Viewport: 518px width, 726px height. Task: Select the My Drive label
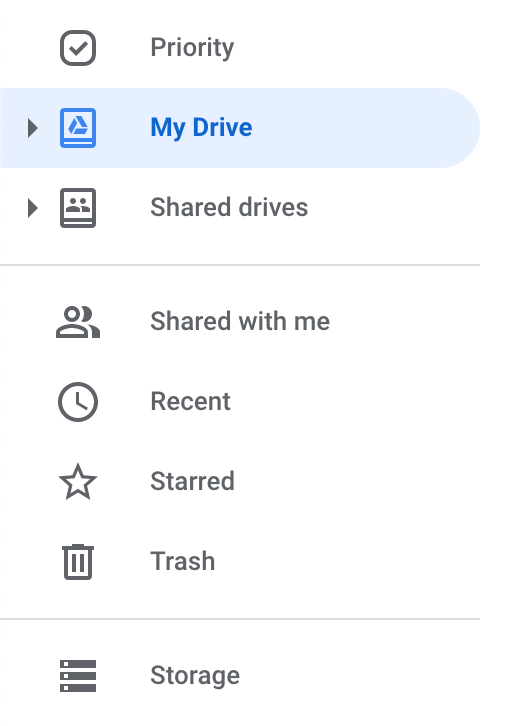coord(201,128)
